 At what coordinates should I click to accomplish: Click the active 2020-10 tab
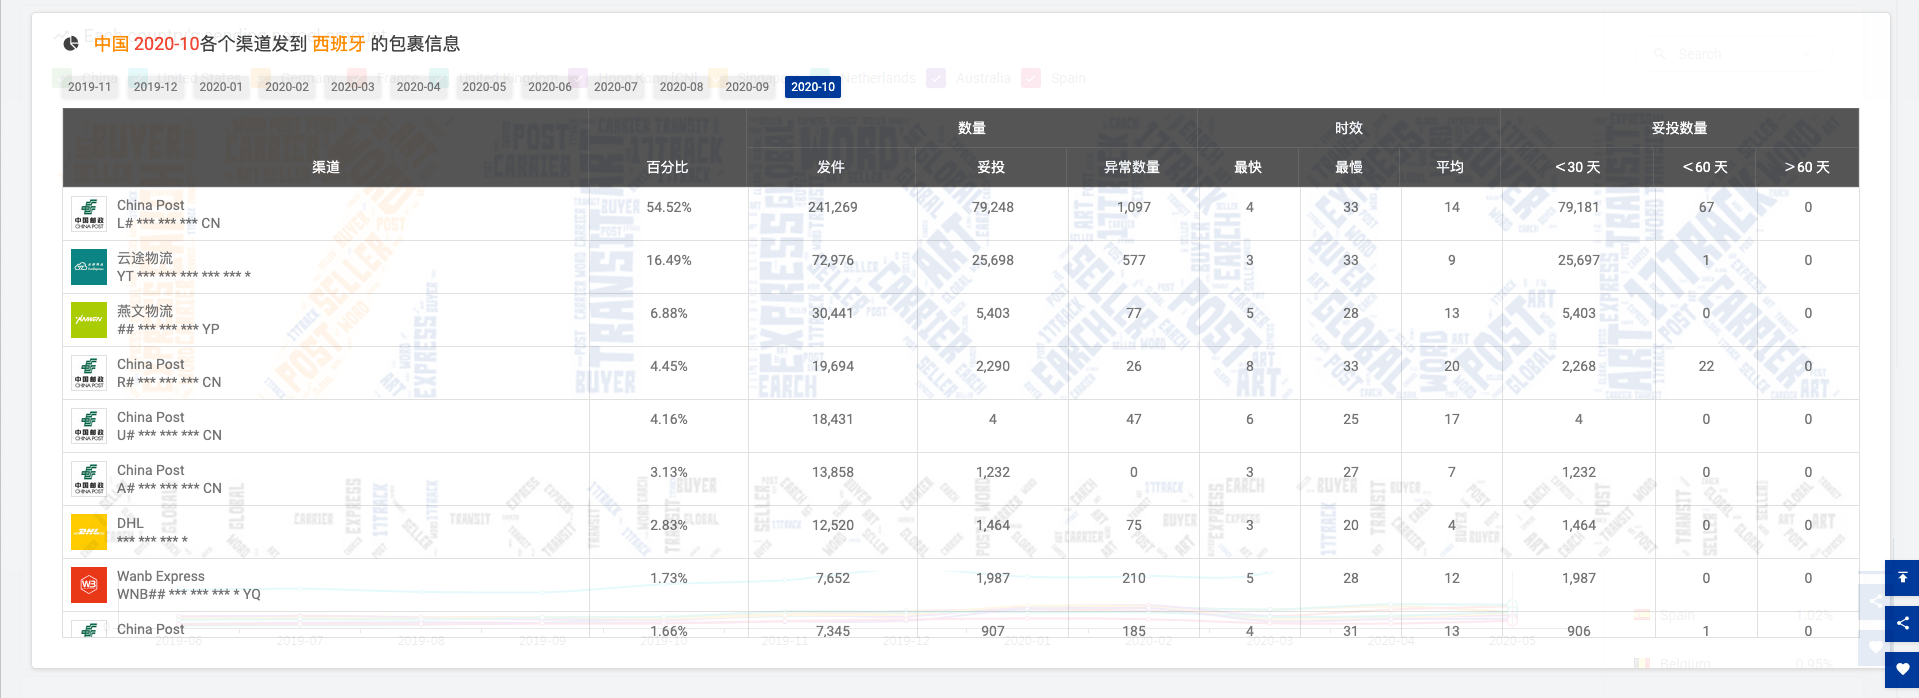813,87
